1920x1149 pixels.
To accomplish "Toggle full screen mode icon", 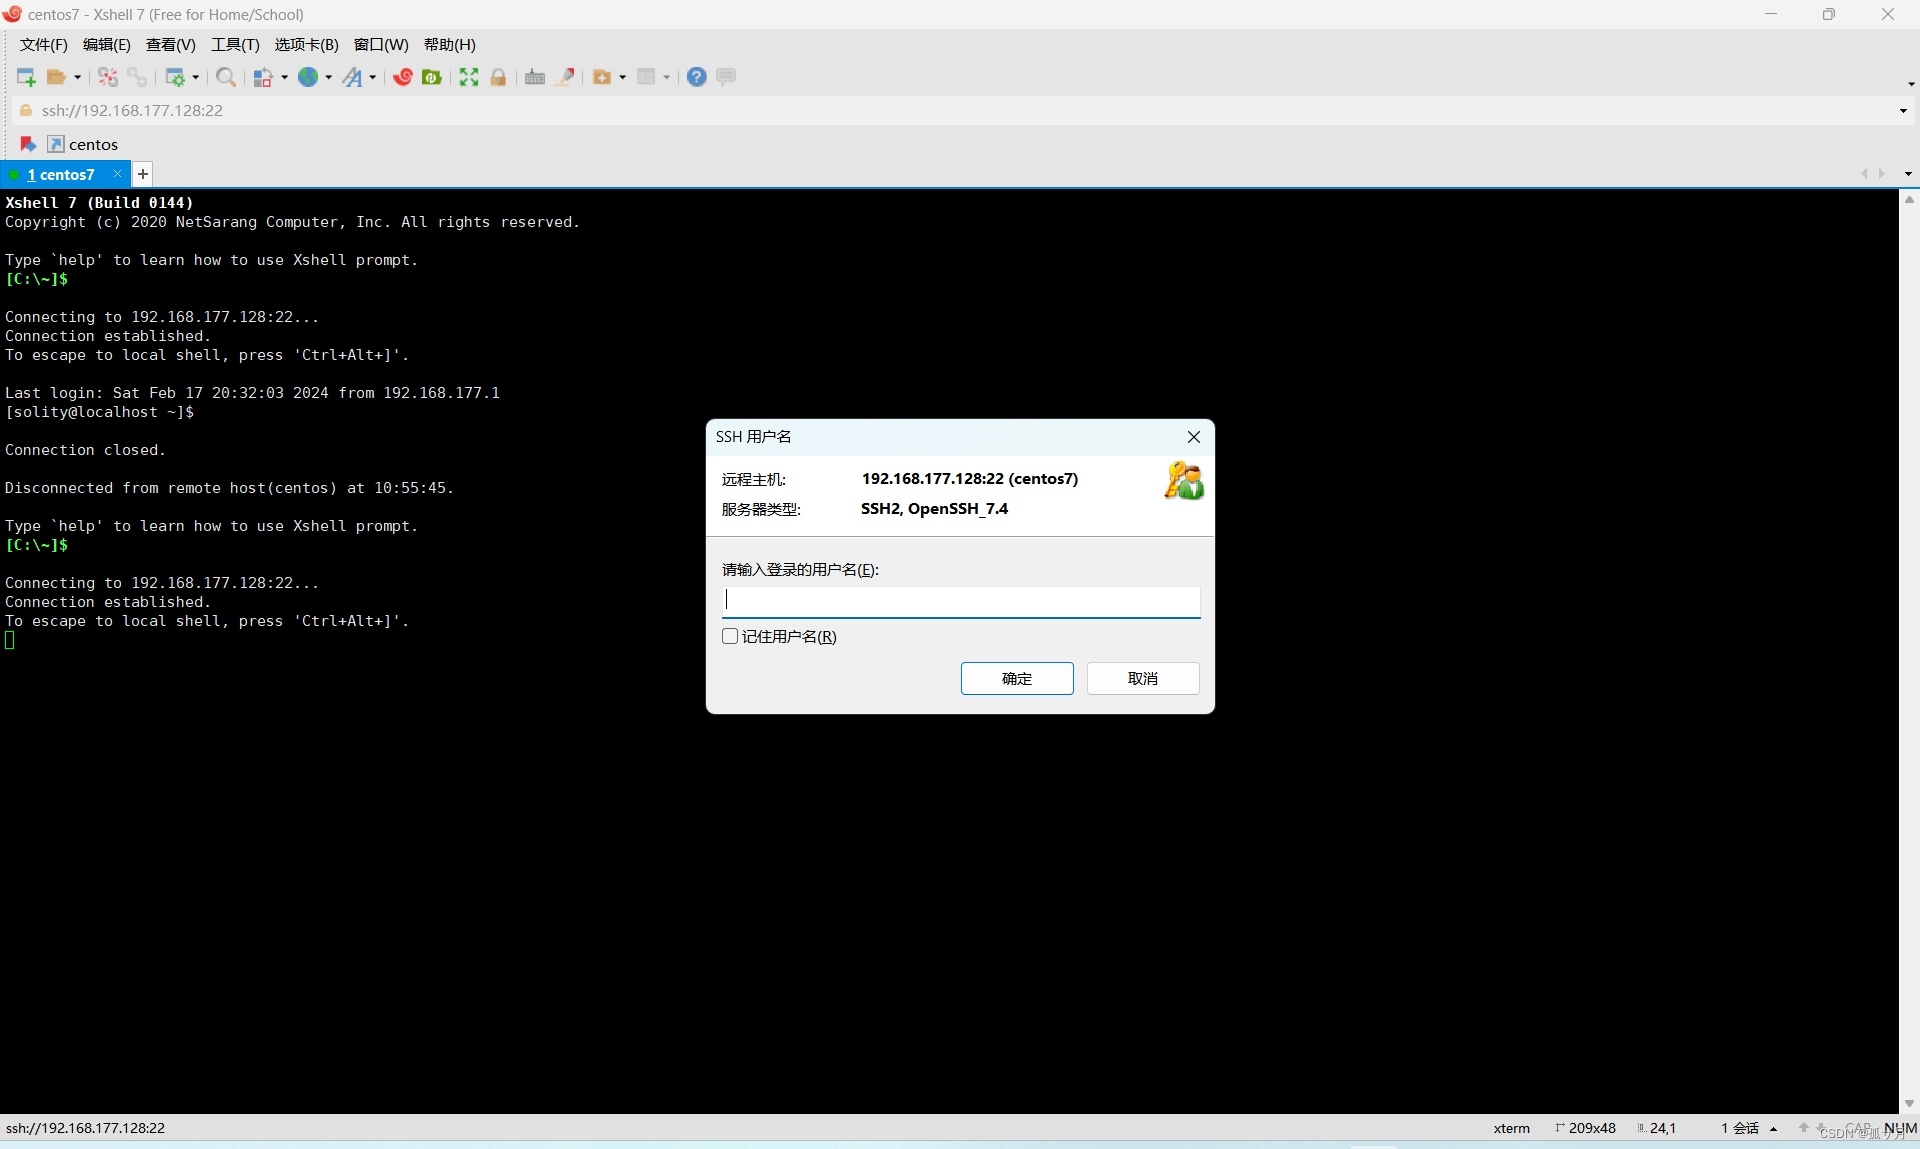I will tap(468, 77).
